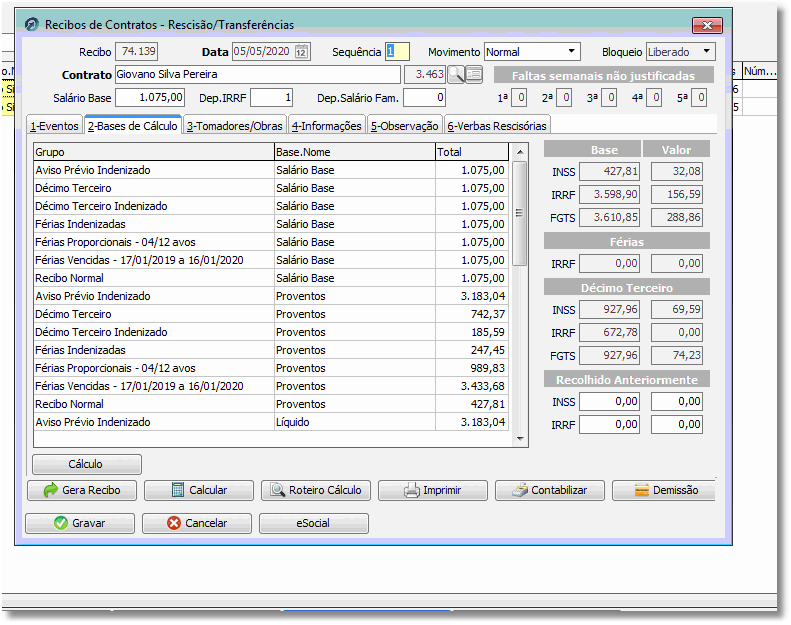Close the Recibos de Contratos window

pyautogui.click(x=707, y=25)
